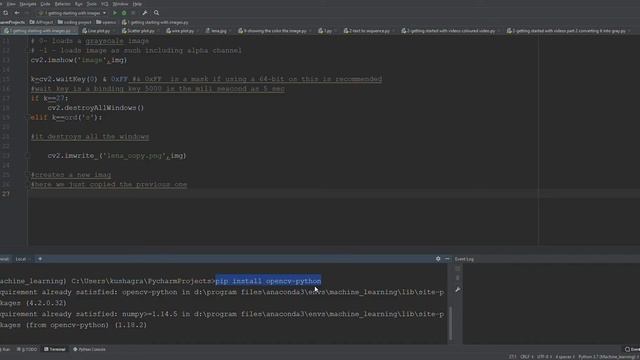Switch to the wire plot.py editor tab

pyautogui.click(x=182, y=31)
